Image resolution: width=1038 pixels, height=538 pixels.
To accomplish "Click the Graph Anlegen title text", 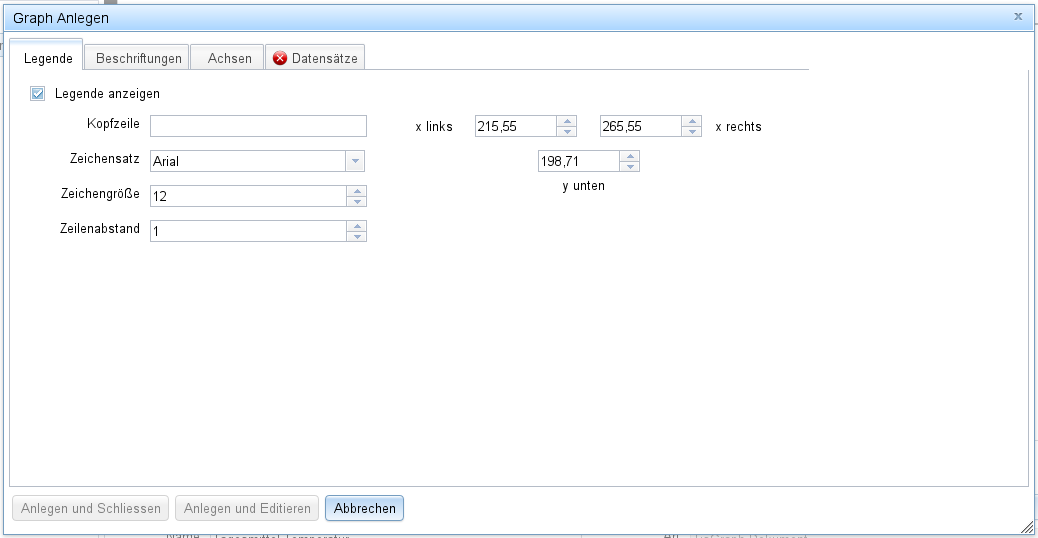I will click(61, 18).
